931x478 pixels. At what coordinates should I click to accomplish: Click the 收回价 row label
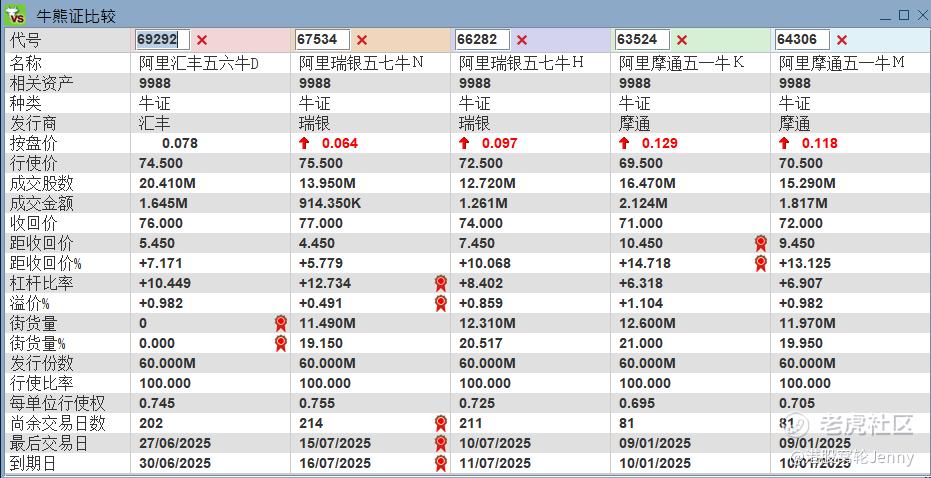[x=33, y=223]
